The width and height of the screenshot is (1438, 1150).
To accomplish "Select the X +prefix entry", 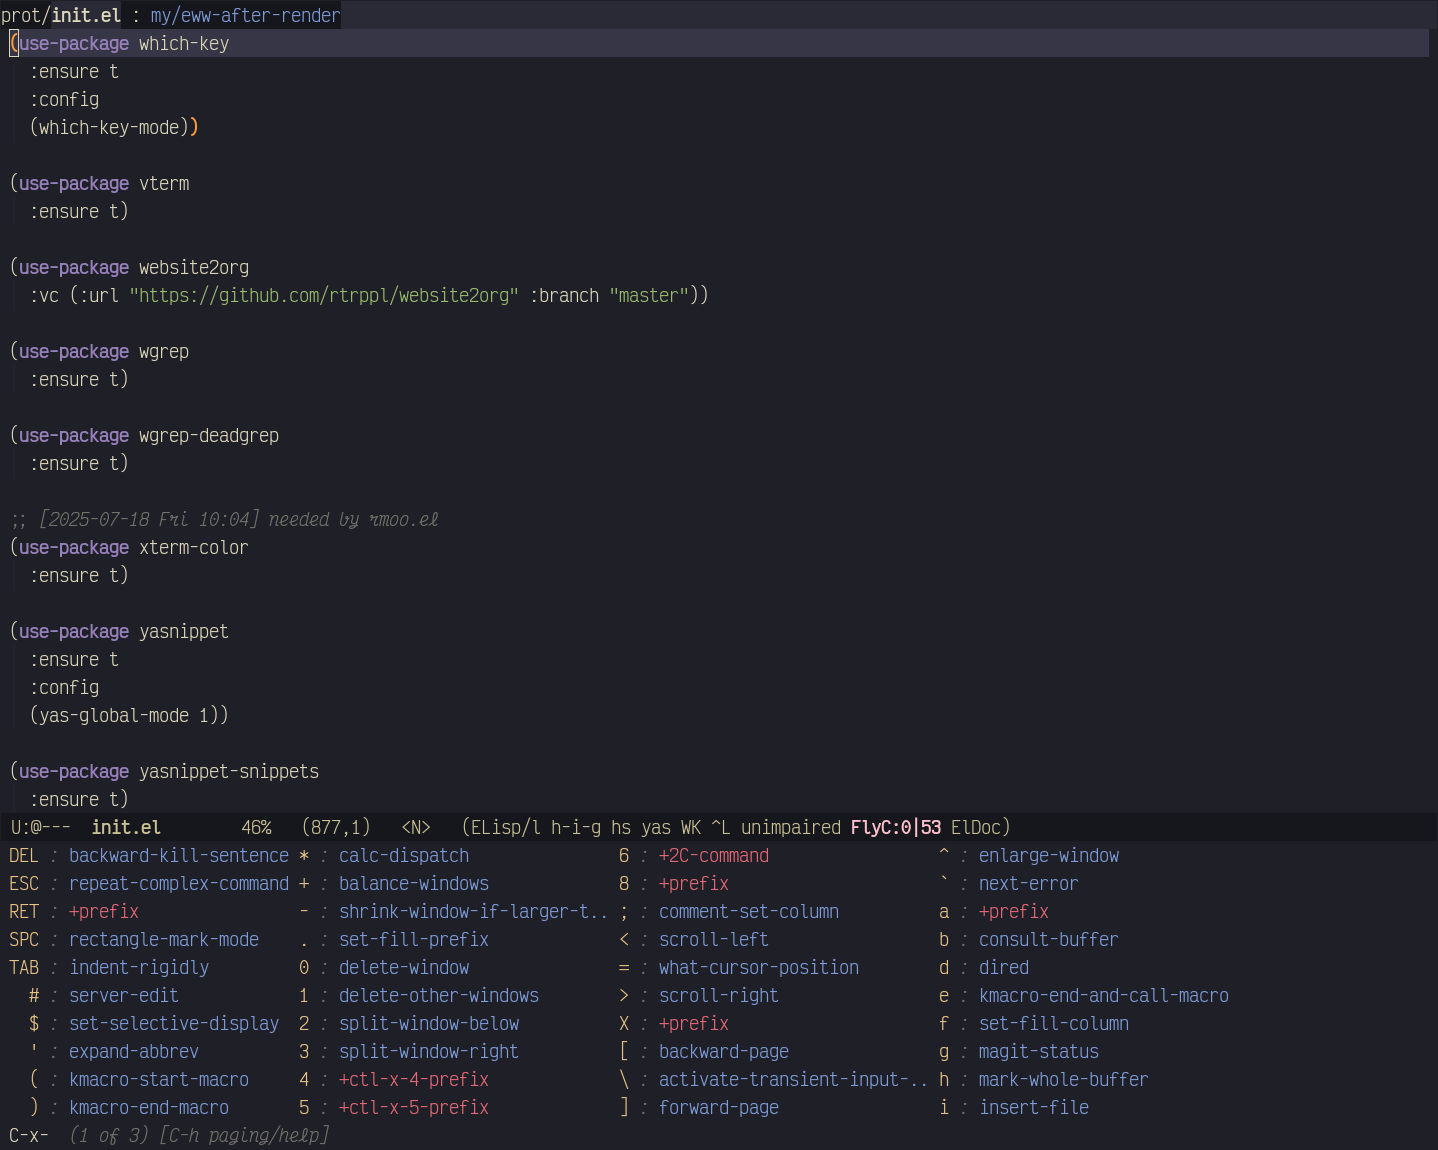I will coord(694,1023).
